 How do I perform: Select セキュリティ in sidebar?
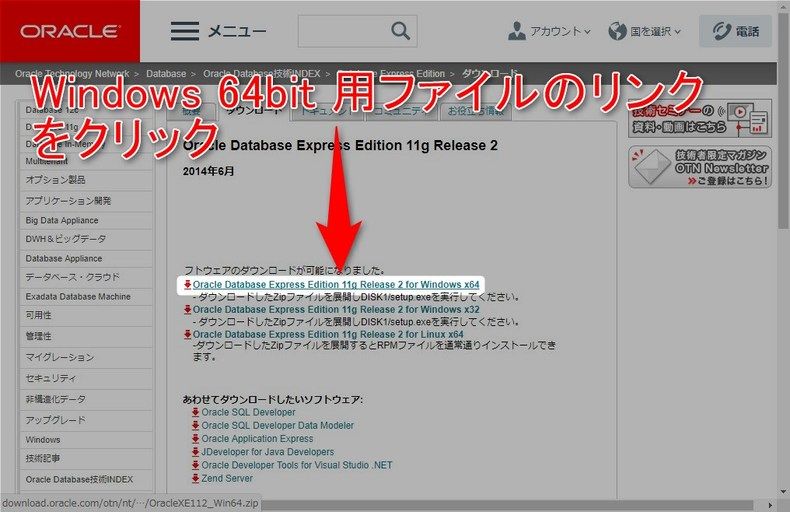pyautogui.click(x=87, y=378)
